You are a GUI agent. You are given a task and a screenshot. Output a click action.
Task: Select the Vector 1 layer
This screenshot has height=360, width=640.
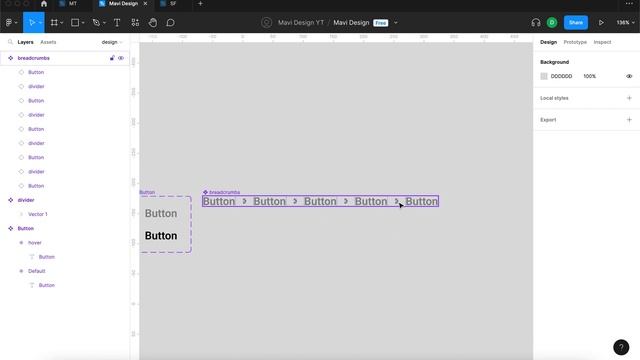[x=65, y=214]
